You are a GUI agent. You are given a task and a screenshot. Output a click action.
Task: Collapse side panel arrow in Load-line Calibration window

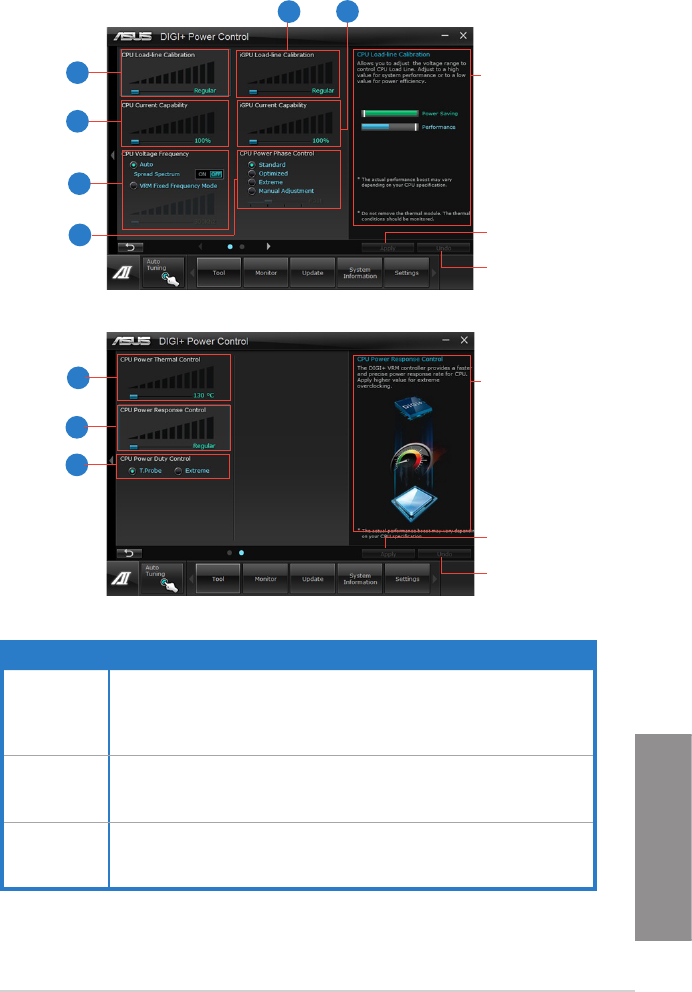pyautogui.click(x=113, y=155)
